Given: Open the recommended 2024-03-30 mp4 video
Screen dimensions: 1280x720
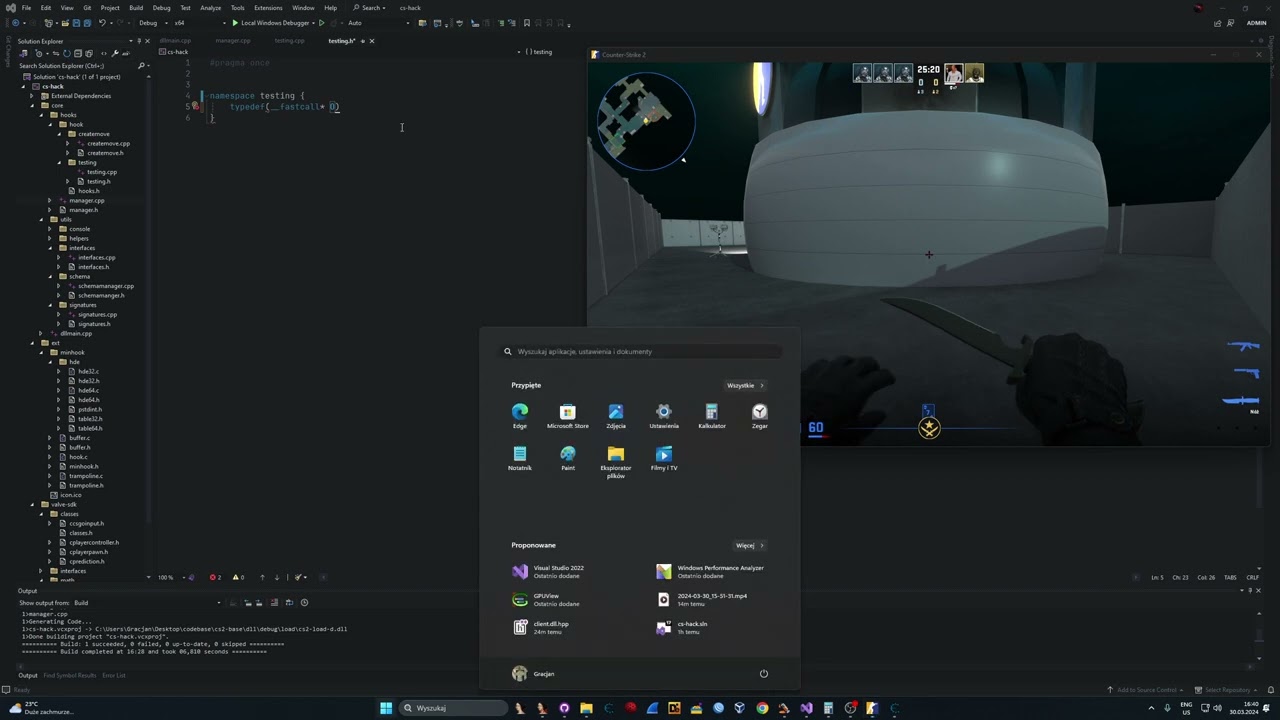Looking at the screenshot, I should coord(702,600).
